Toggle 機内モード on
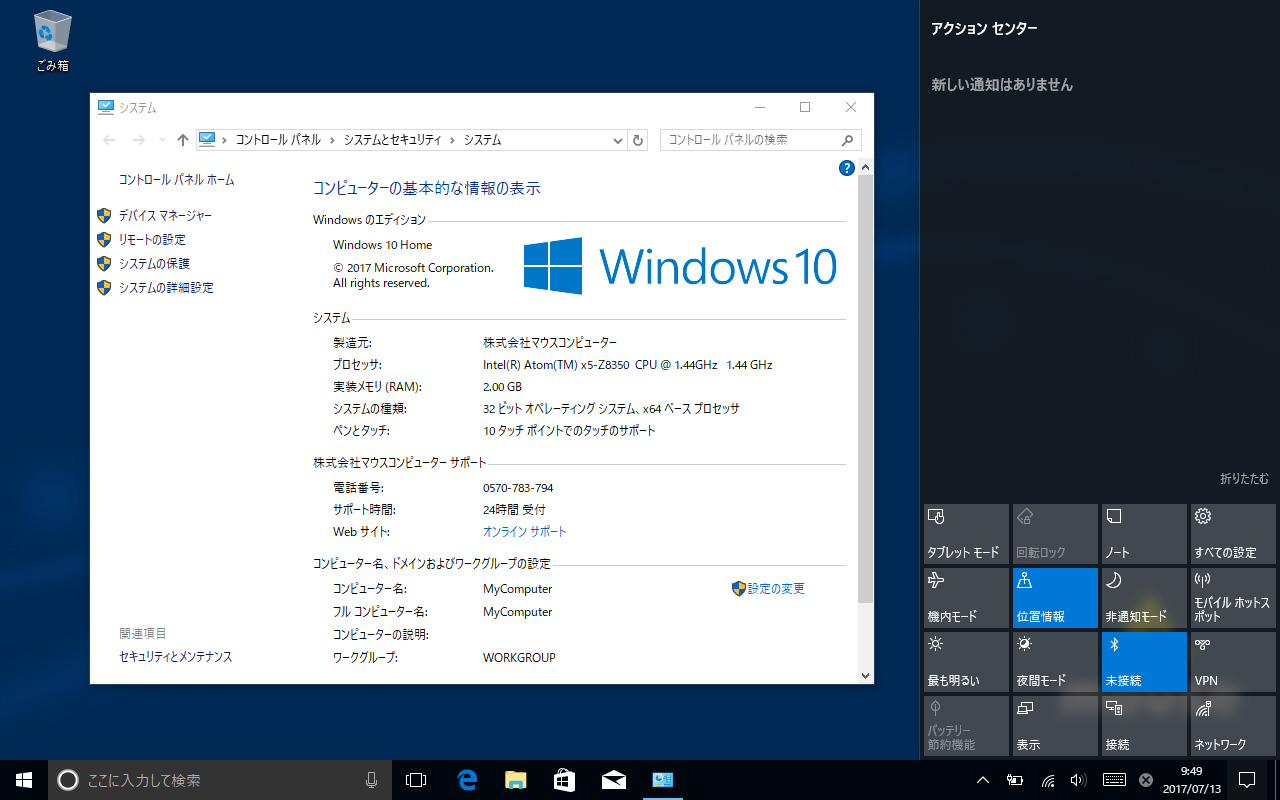This screenshot has width=1280, height=800. click(966, 597)
